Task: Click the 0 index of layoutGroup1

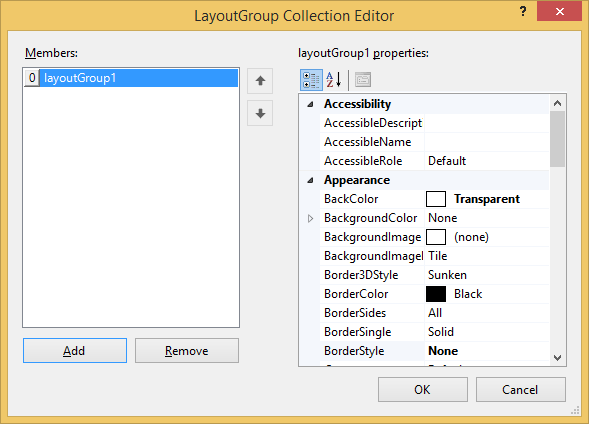Action: coord(32,78)
